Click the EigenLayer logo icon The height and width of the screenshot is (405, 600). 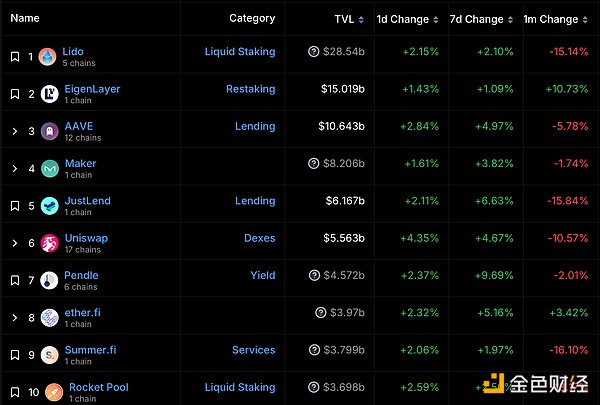pos(48,94)
